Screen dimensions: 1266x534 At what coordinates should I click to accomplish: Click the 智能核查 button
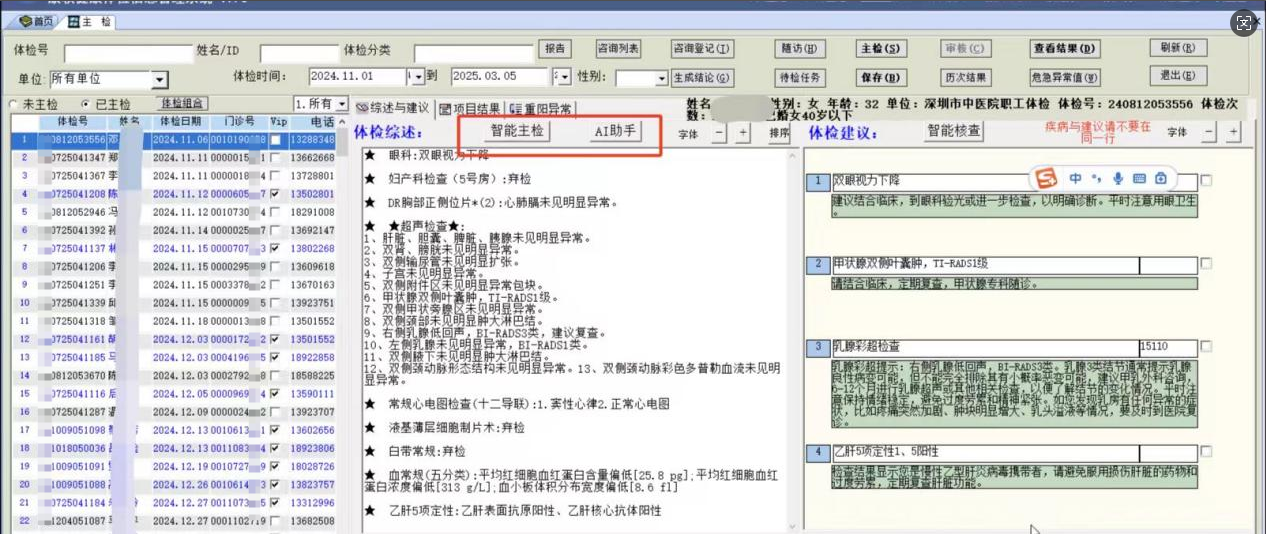pyautogui.click(x=954, y=130)
